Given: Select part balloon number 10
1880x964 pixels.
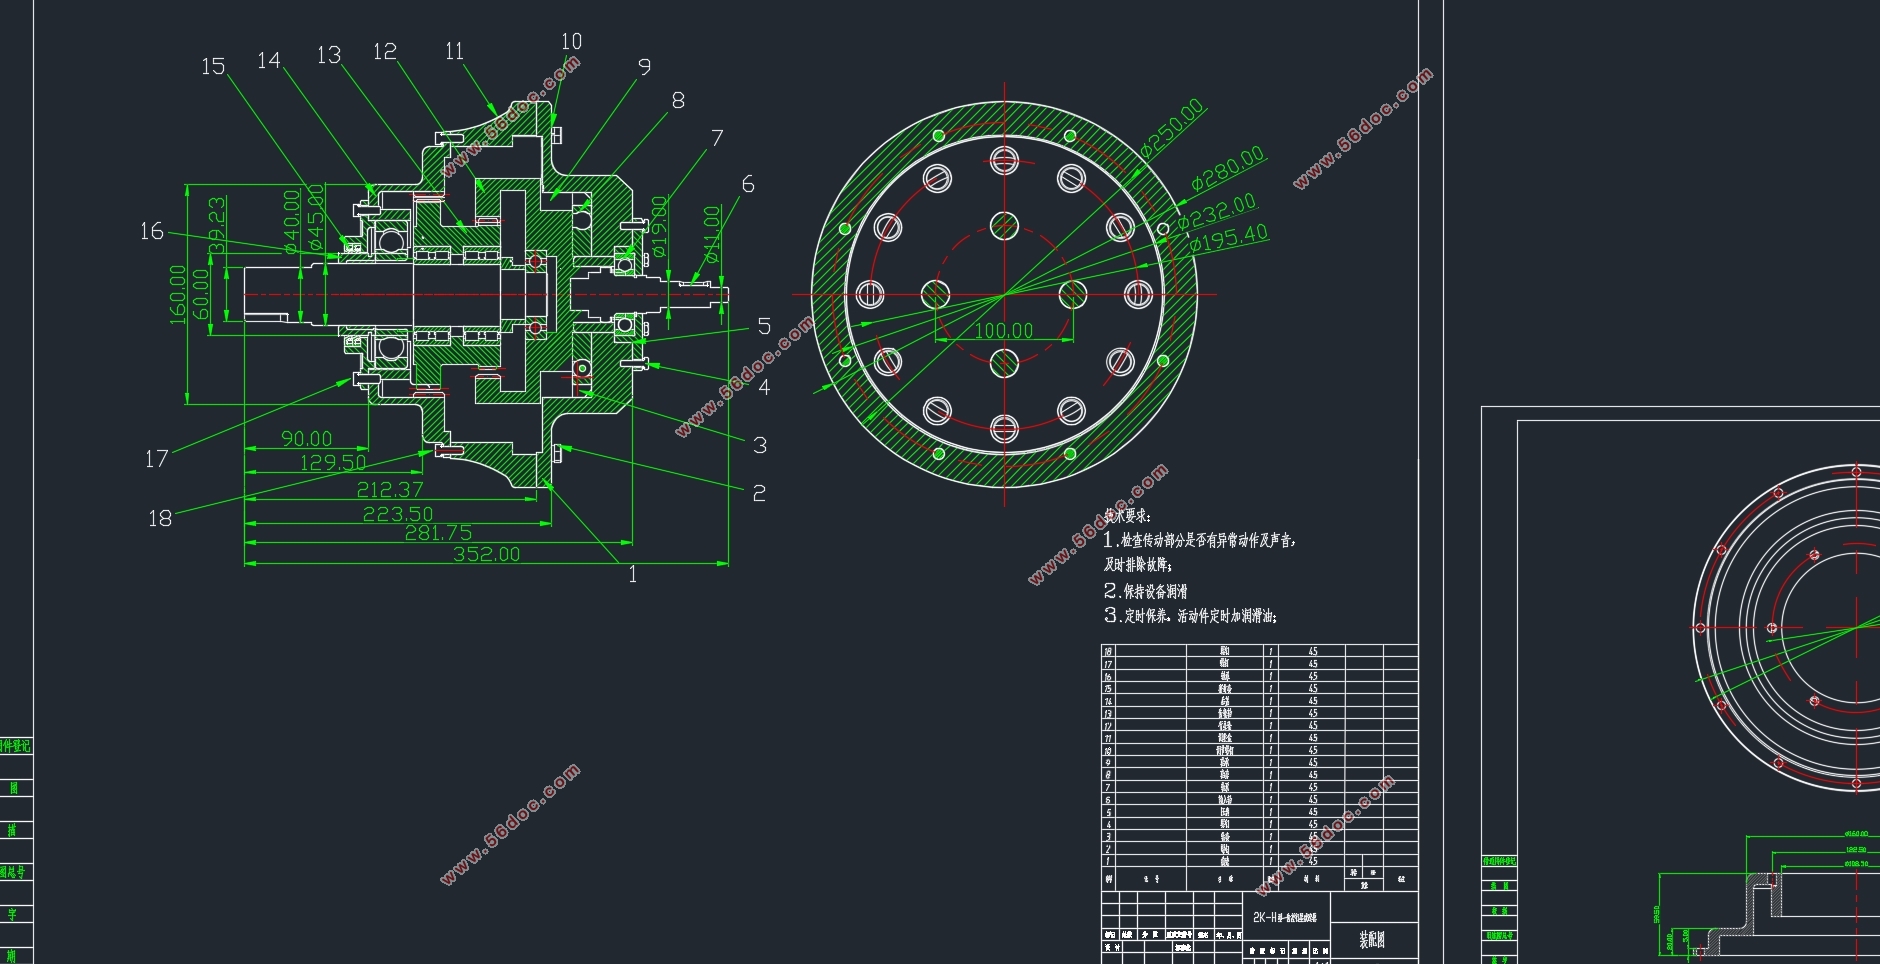Looking at the screenshot, I should (571, 42).
